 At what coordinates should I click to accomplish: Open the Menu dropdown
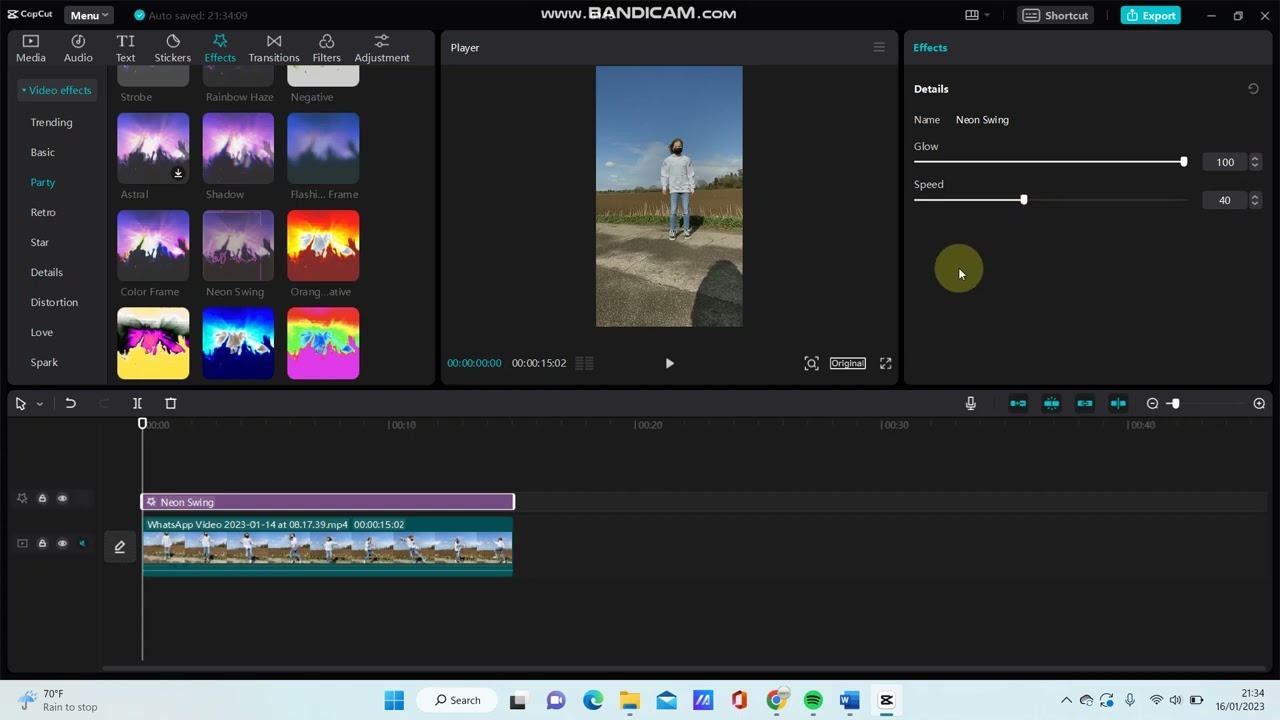point(89,15)
